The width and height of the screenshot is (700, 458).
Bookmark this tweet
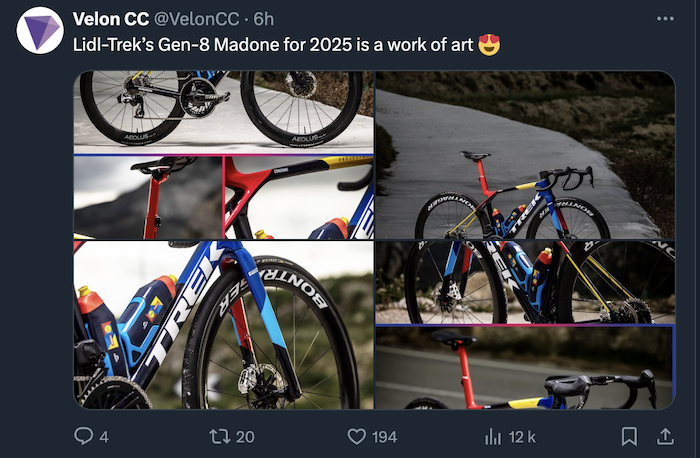(x=629, y=436)
